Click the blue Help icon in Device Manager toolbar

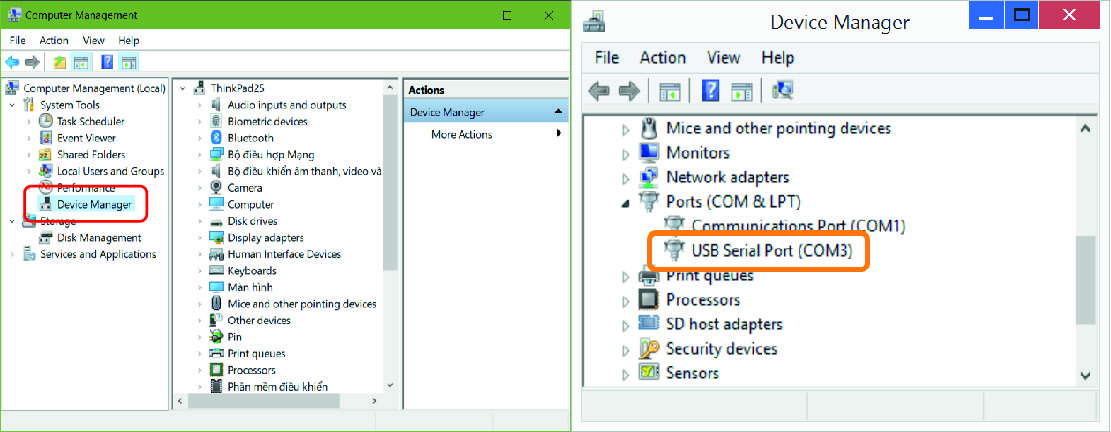click(x=711, y=91)
